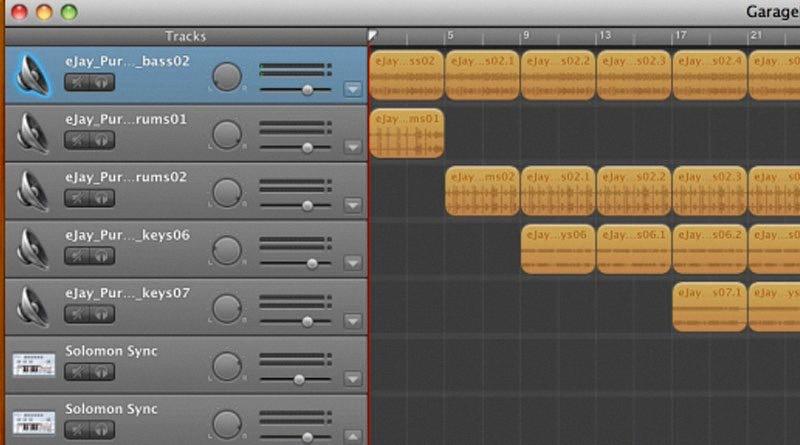
Task: Select the eJay...s06.2 keys region
Action: pos(710,249)
